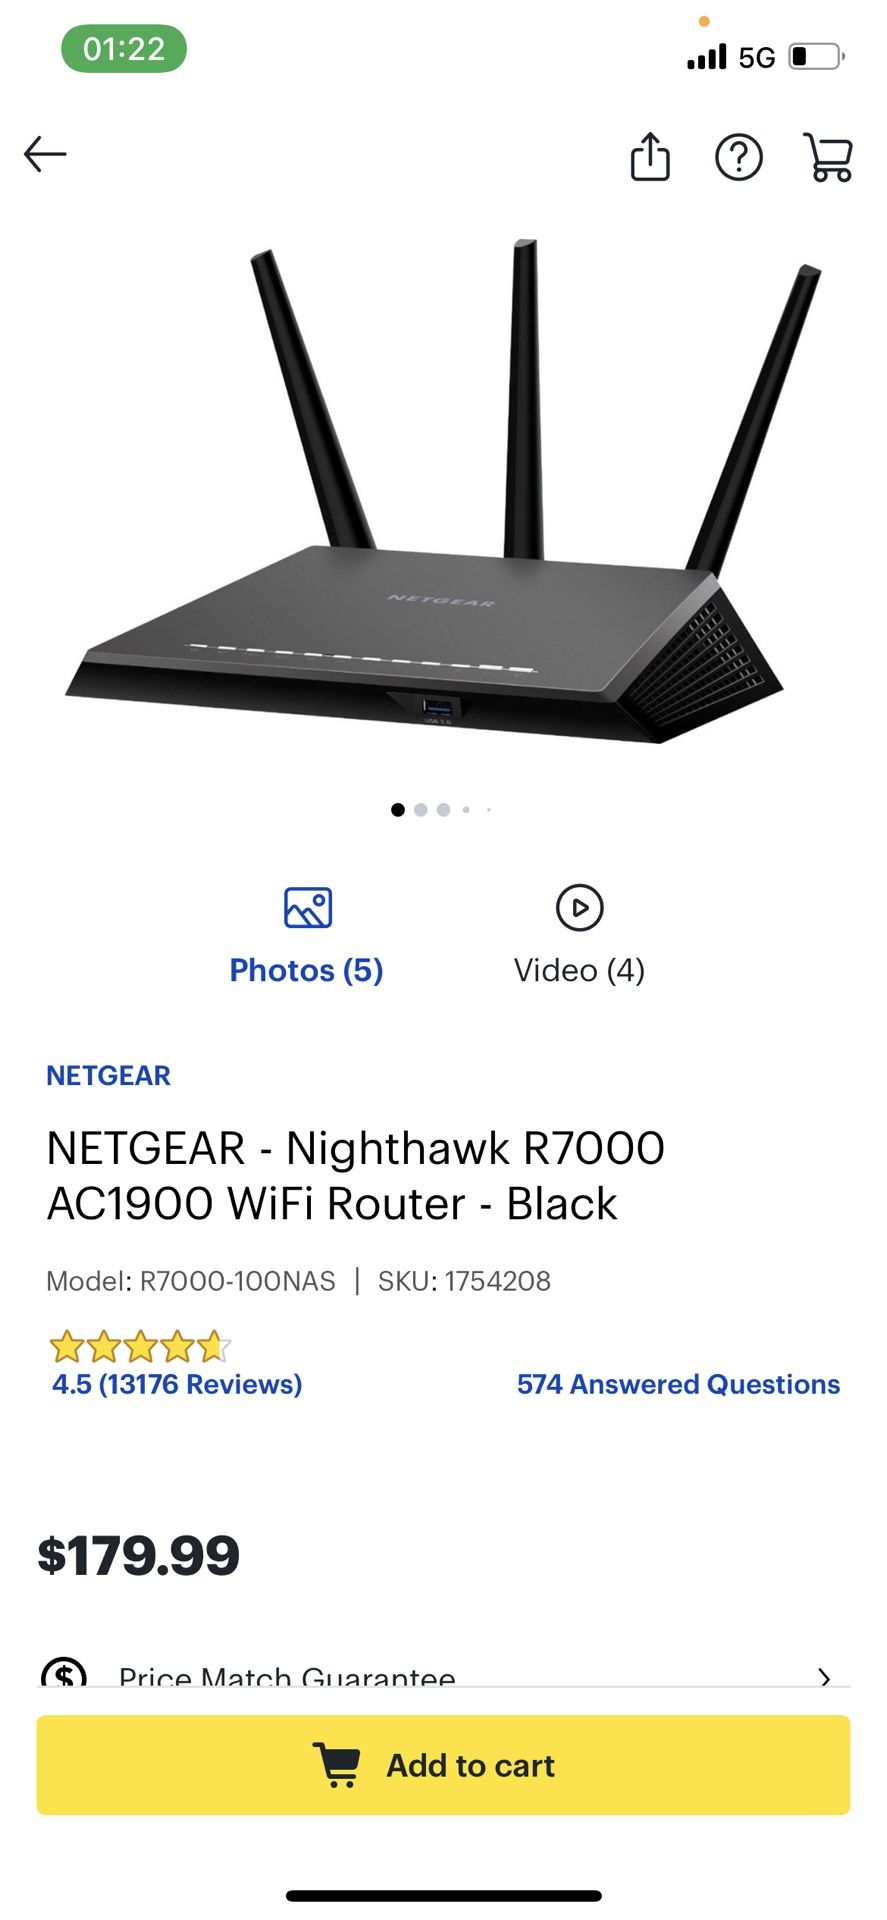The height and width of the screenshot is (1920, 887).
Task: Open the NETGEAR brand link
Action: point(109,1076)
